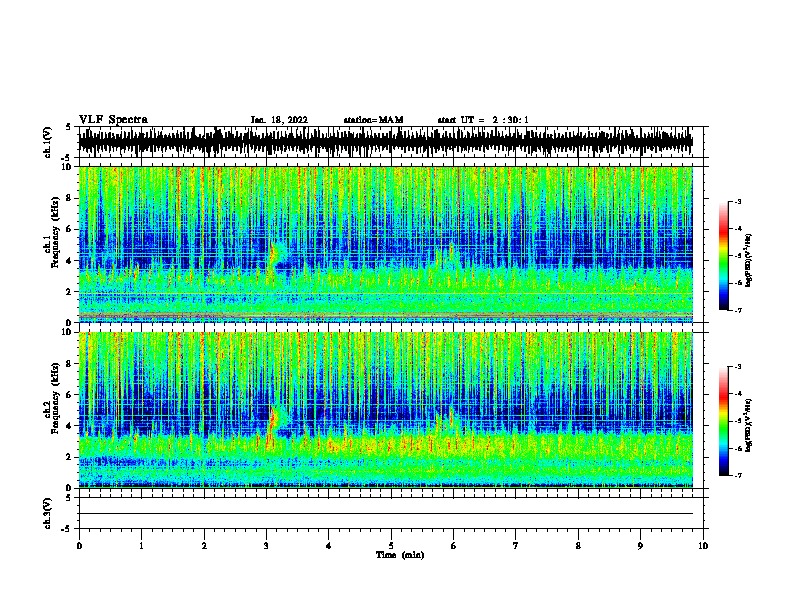Click the ch.2 color bar "-3" label
The height and width of the screenshot is (612, 792).
click(737, 367)
